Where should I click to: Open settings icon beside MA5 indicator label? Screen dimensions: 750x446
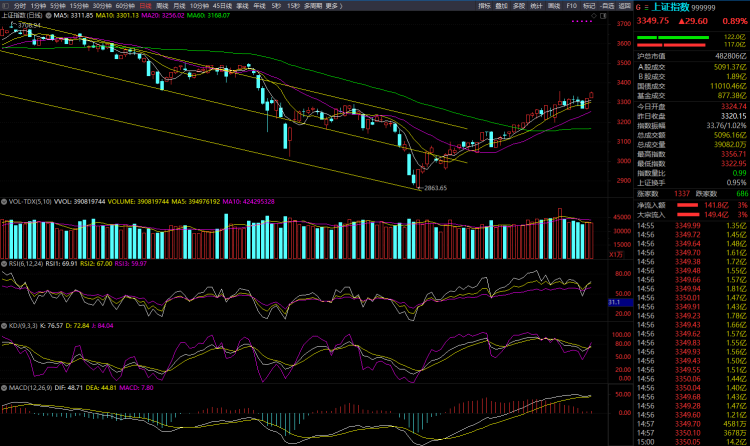tap(49, 17)
